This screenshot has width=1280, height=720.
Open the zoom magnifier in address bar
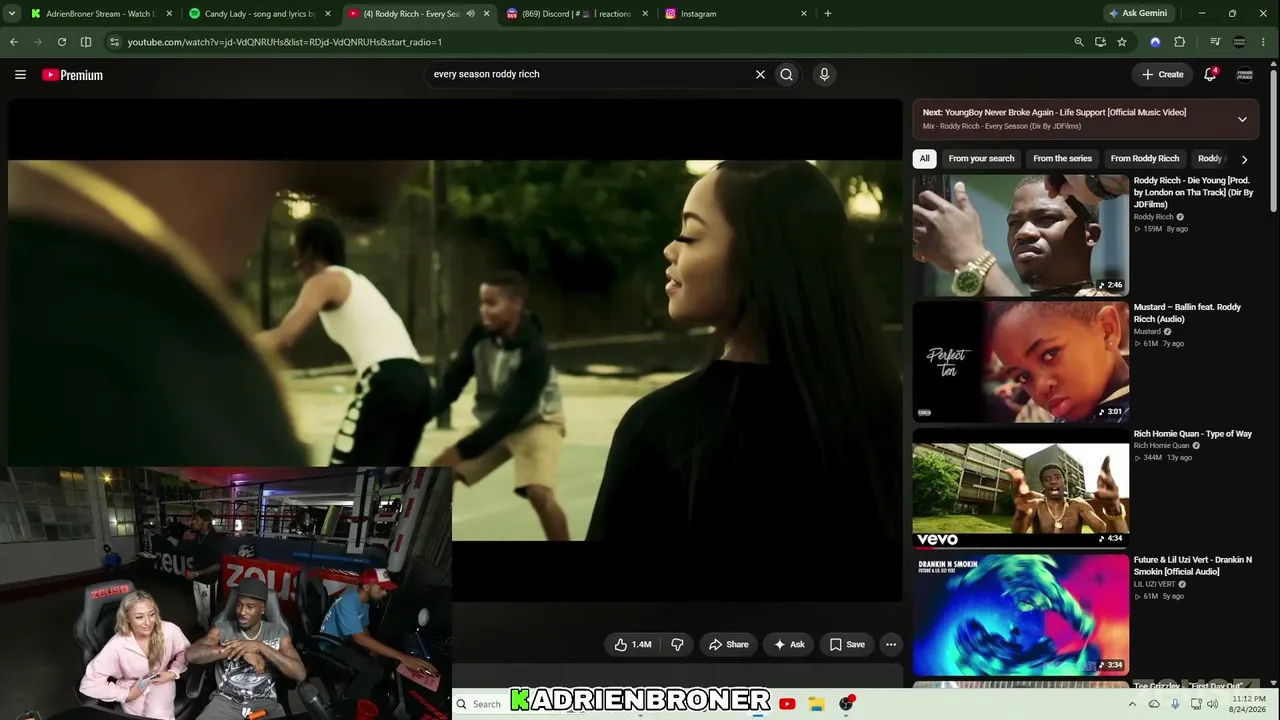coord(1078,42)
